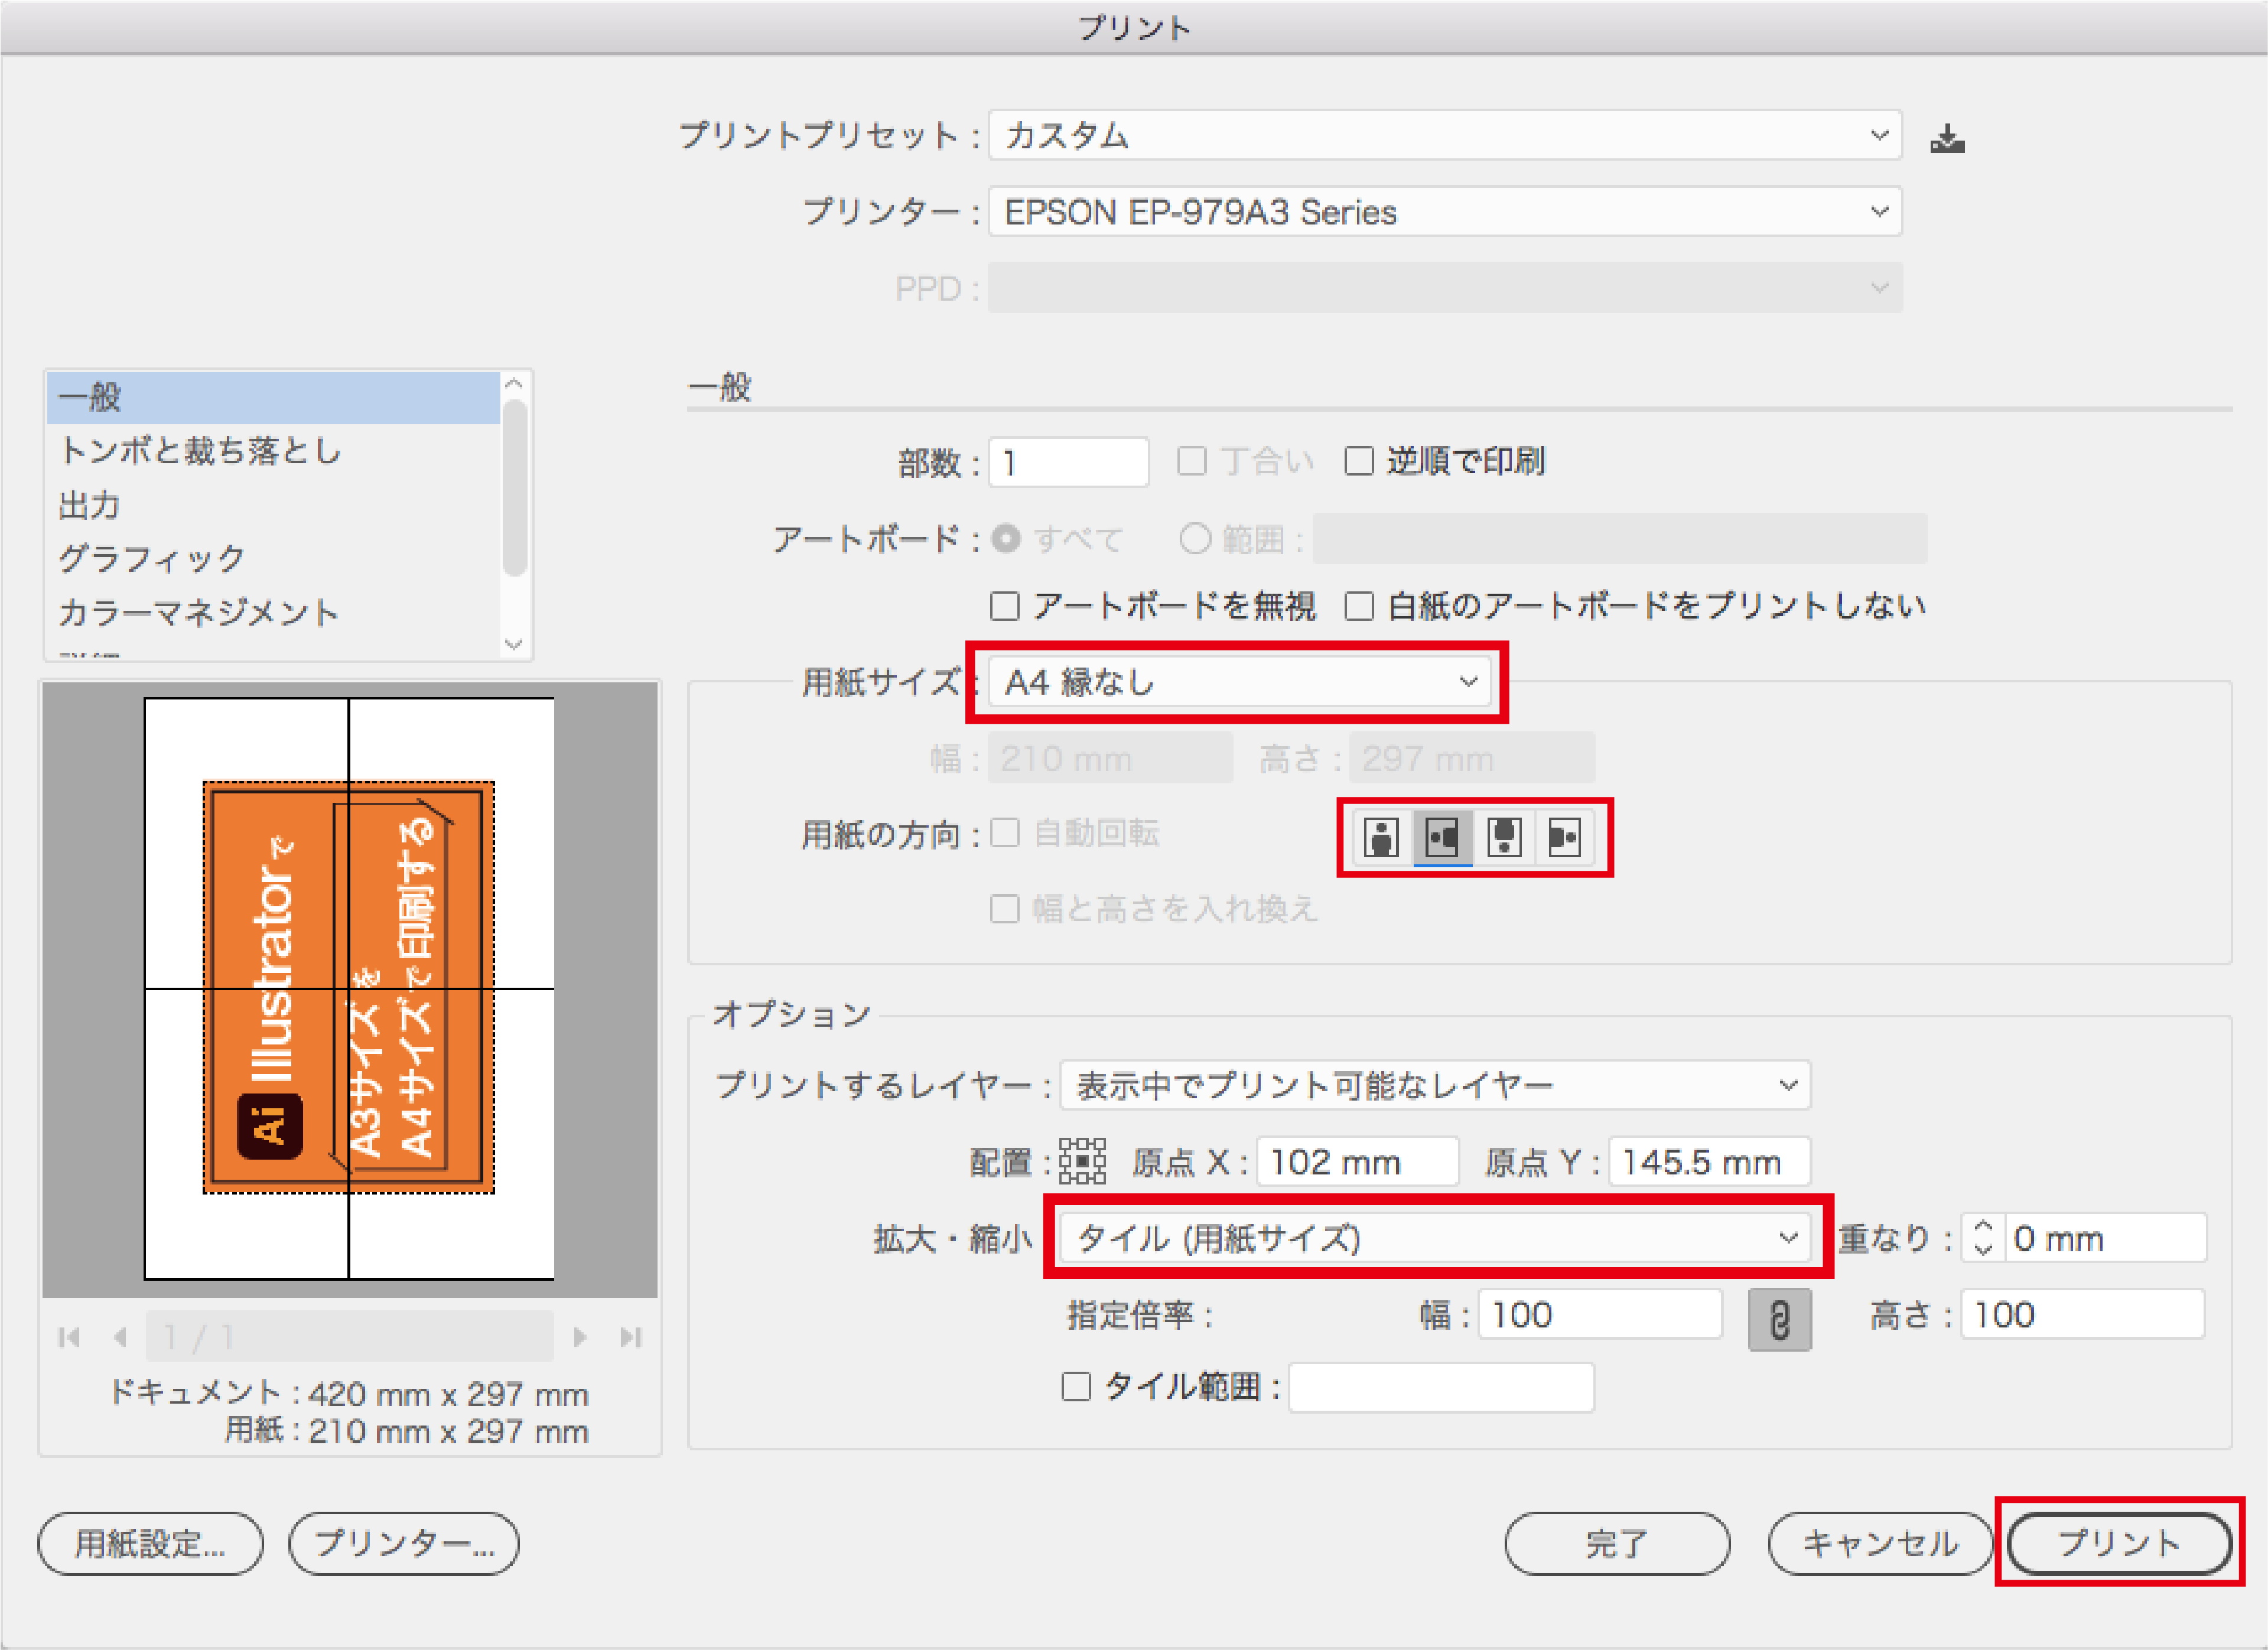Expand the プリンター dropdown EPSON EP-979A3

click(1444, 212)
